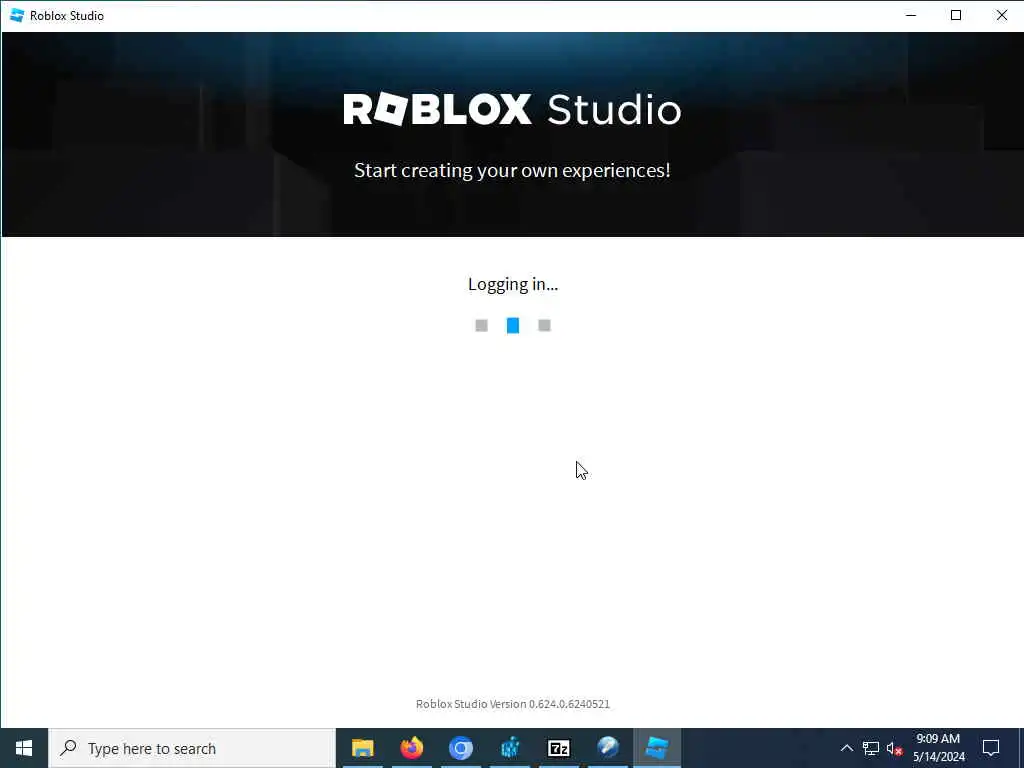
Task: Click the Roblox Studio title bar icon
Action: (17, 15)
